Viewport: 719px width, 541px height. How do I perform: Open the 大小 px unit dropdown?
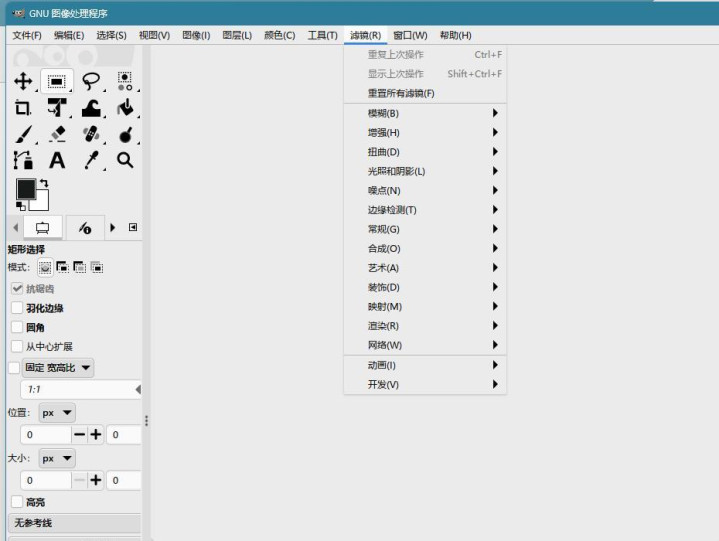pos(57,458)
